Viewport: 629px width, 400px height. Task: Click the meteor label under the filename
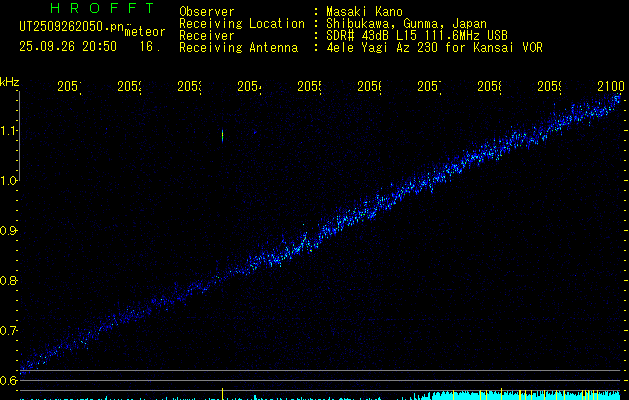143,32
